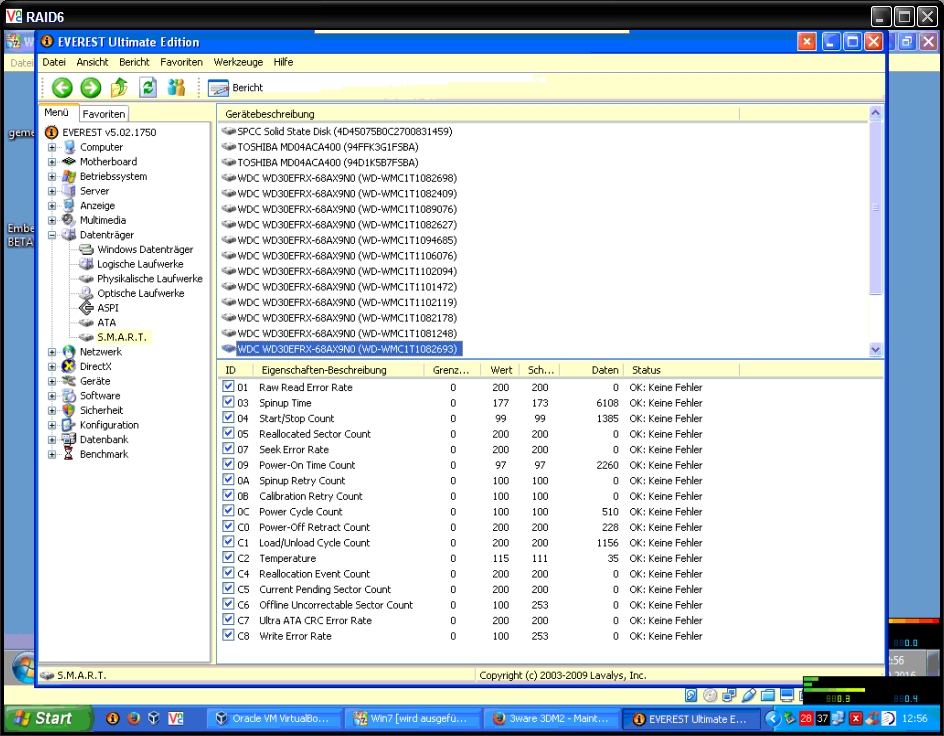Toggle checkbox for Spinup Time
944x736 pixels.
(228, 402)
